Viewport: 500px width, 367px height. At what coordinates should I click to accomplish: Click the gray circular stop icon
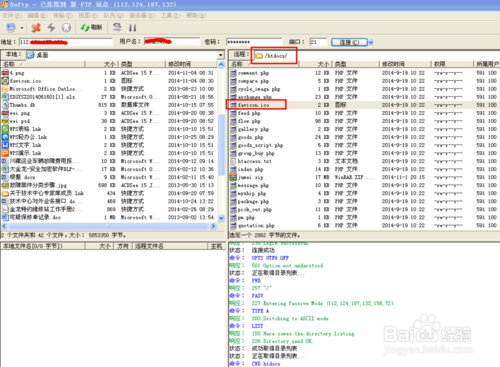[66, 28]
